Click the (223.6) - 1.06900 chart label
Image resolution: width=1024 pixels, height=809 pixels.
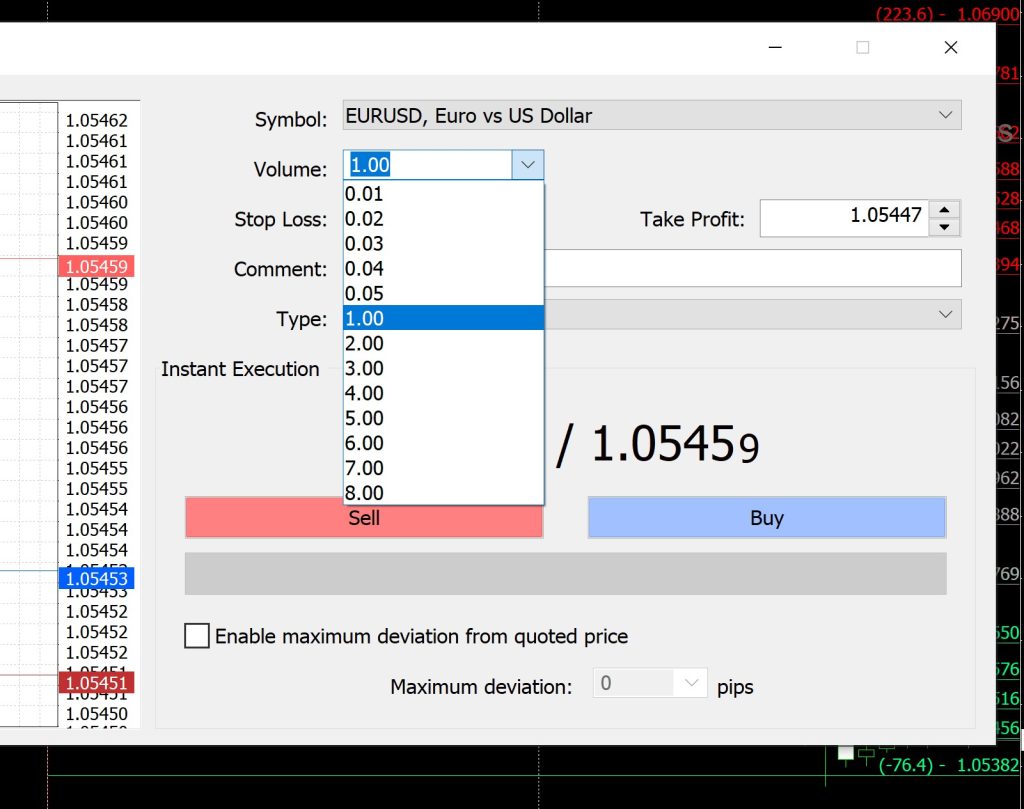tap(948, 14)
